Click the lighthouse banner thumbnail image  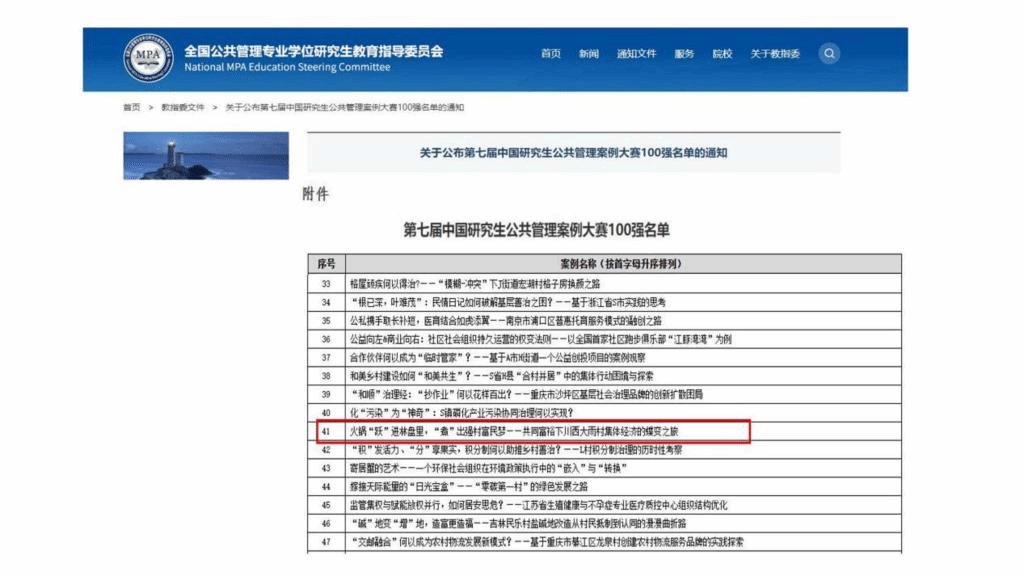click(x=206, y=155)
